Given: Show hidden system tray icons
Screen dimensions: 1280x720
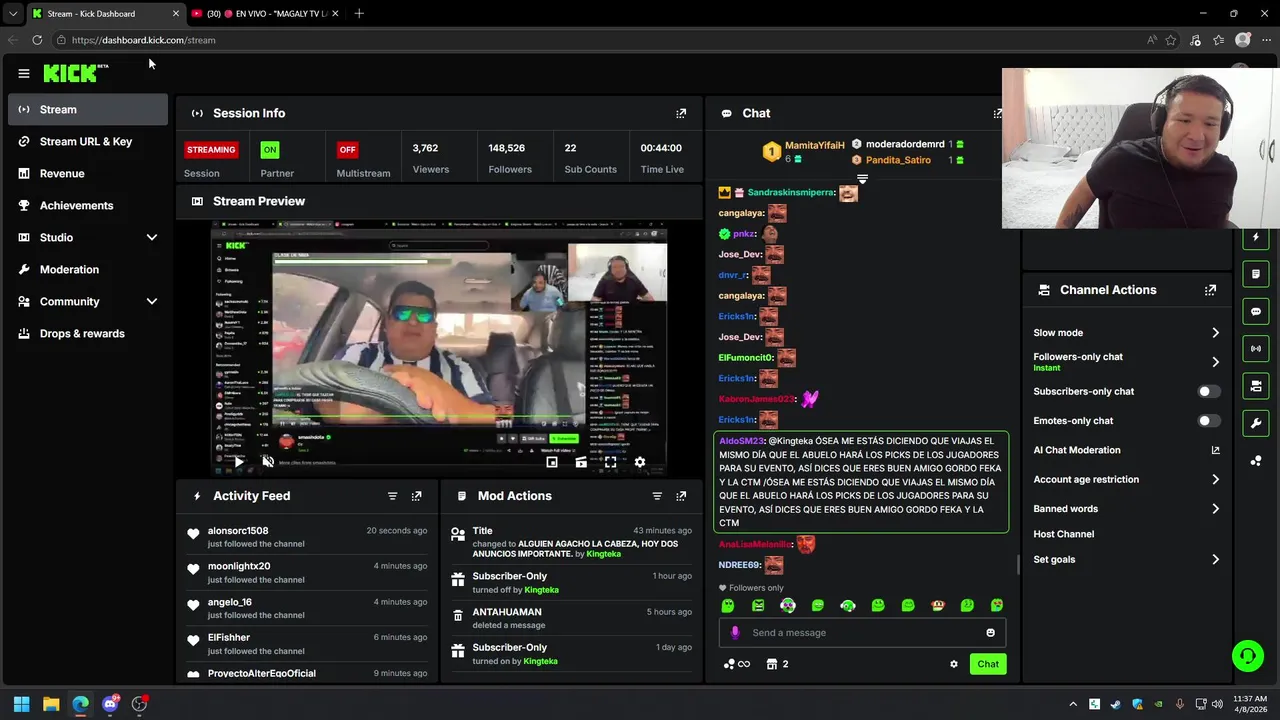Looking at the screenshot, I should click(1073, 704).
